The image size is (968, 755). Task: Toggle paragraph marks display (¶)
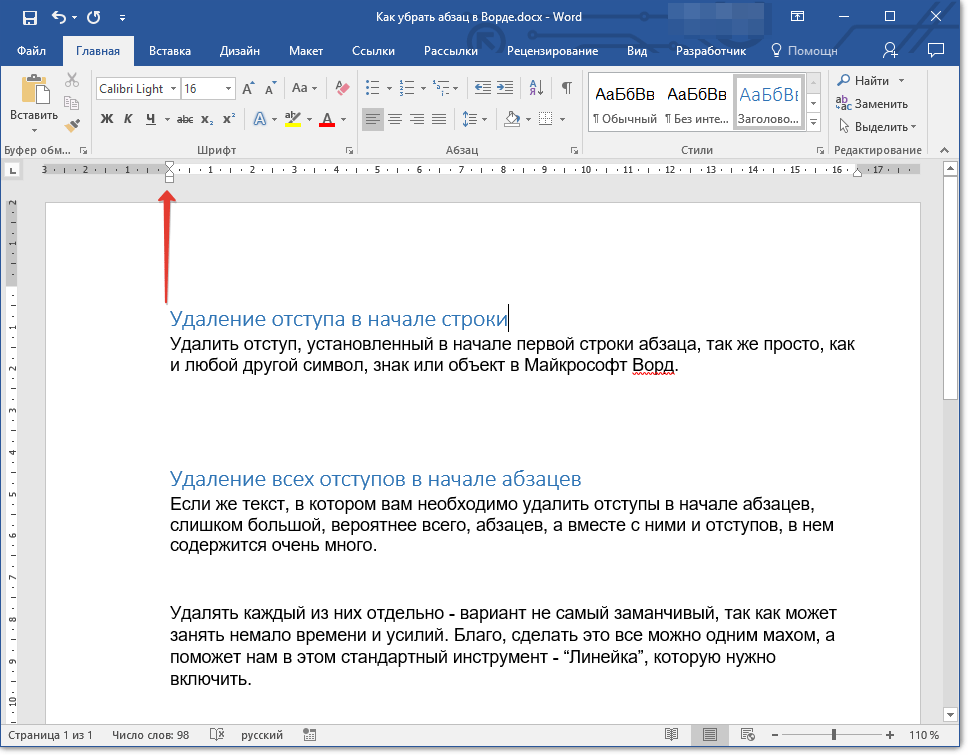point(566,88)
